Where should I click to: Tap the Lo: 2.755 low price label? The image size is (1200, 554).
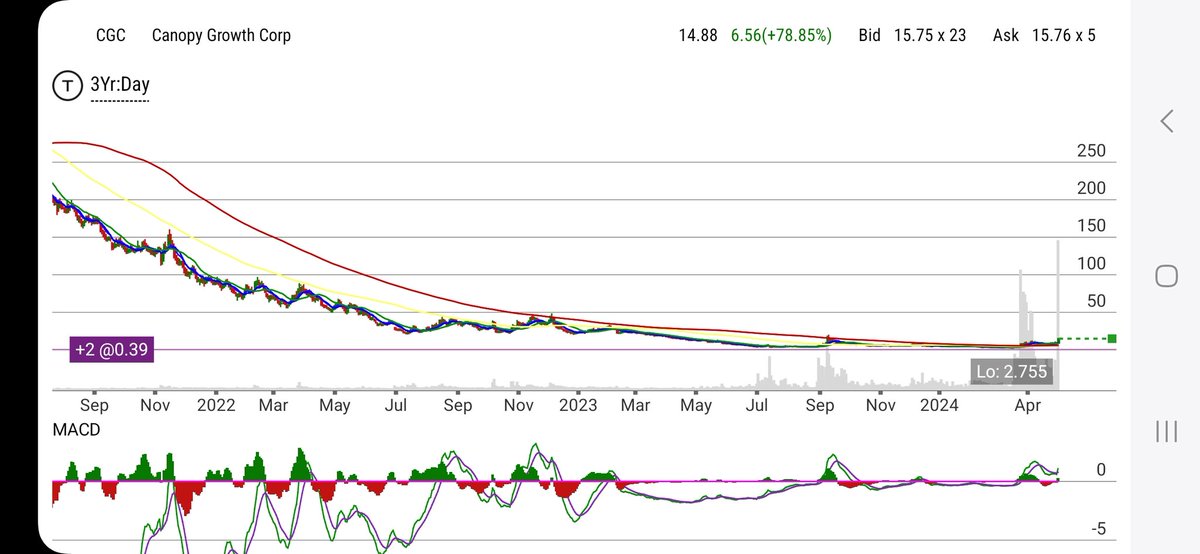point(1012,374)
